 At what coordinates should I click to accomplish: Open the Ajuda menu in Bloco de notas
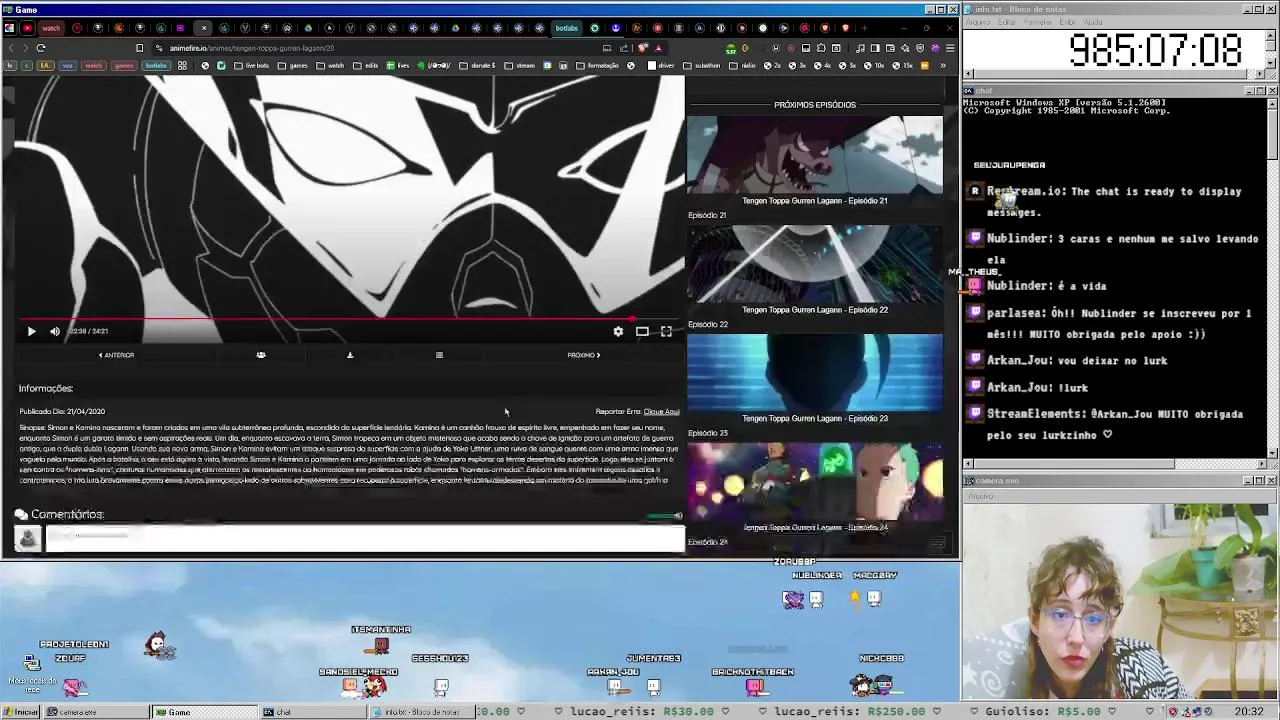point(1093,21)
